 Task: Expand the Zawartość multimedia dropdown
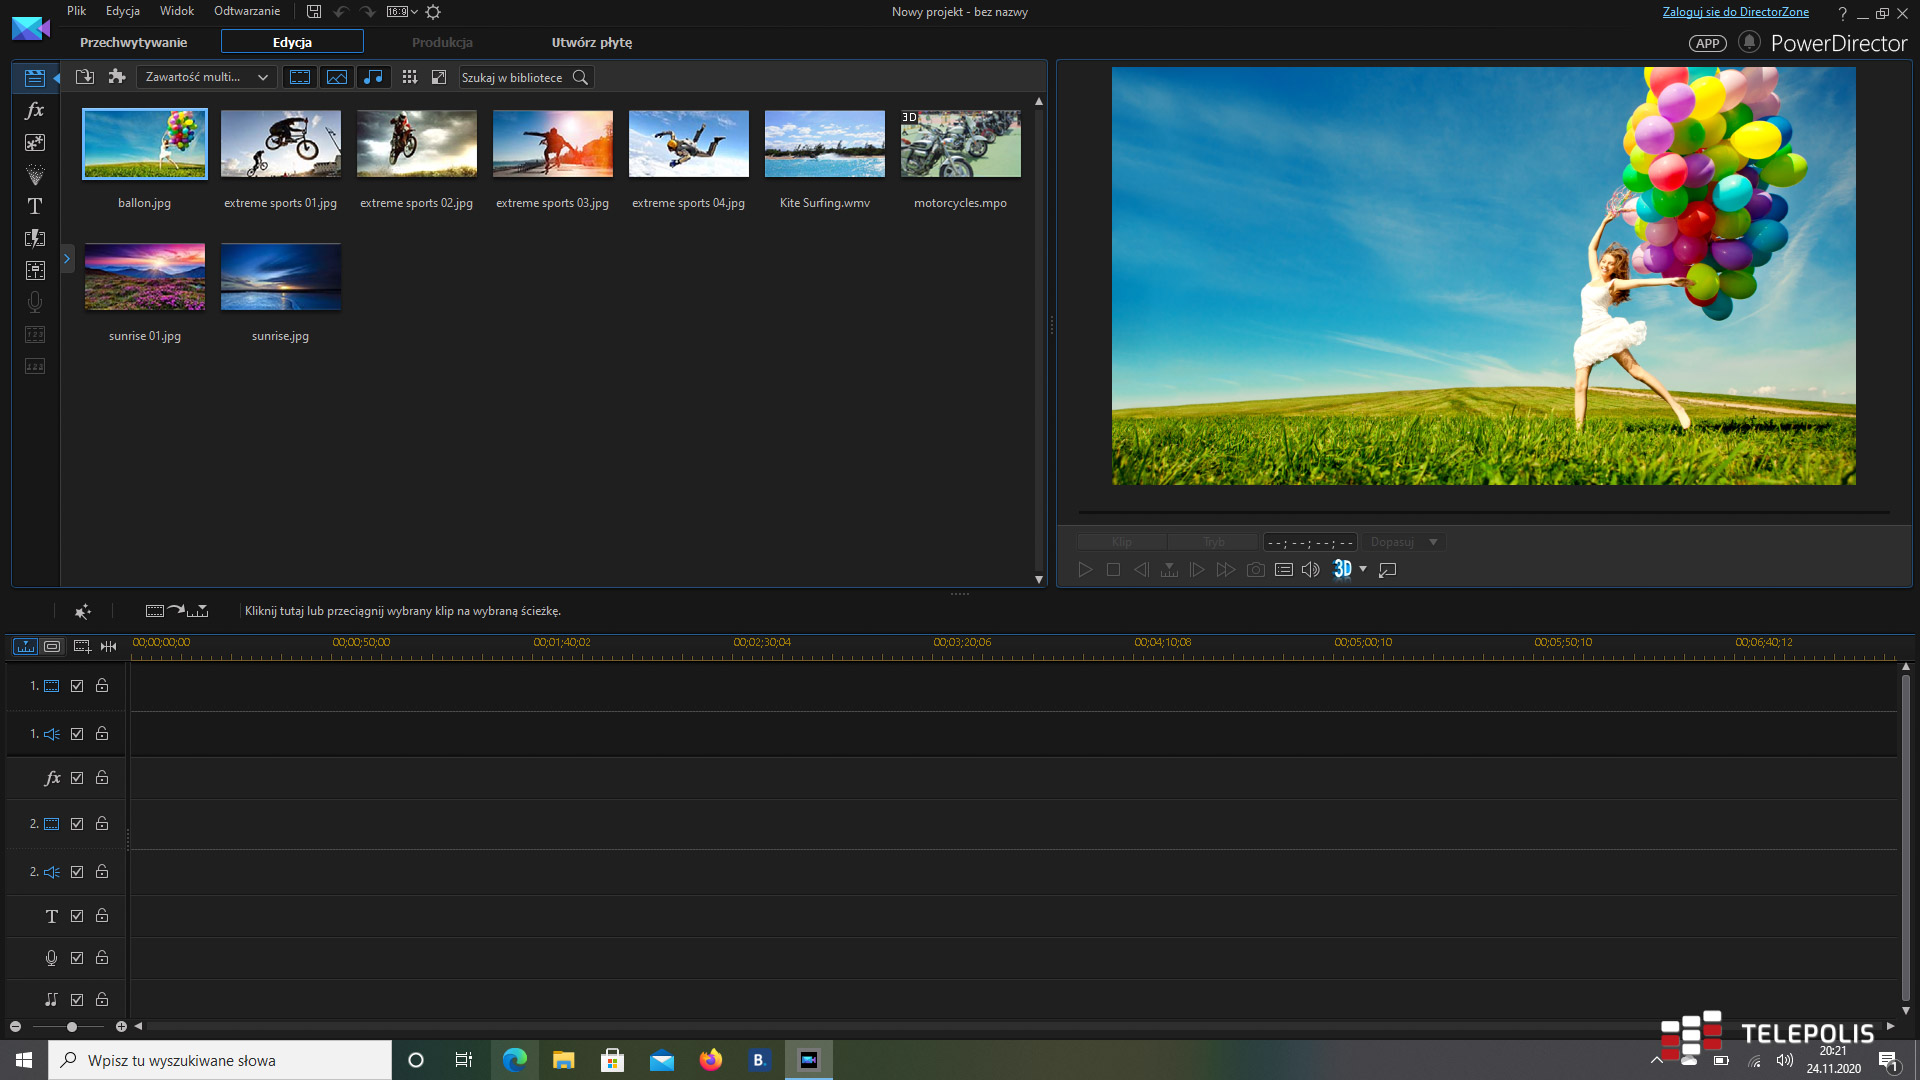tap(207, 77)
